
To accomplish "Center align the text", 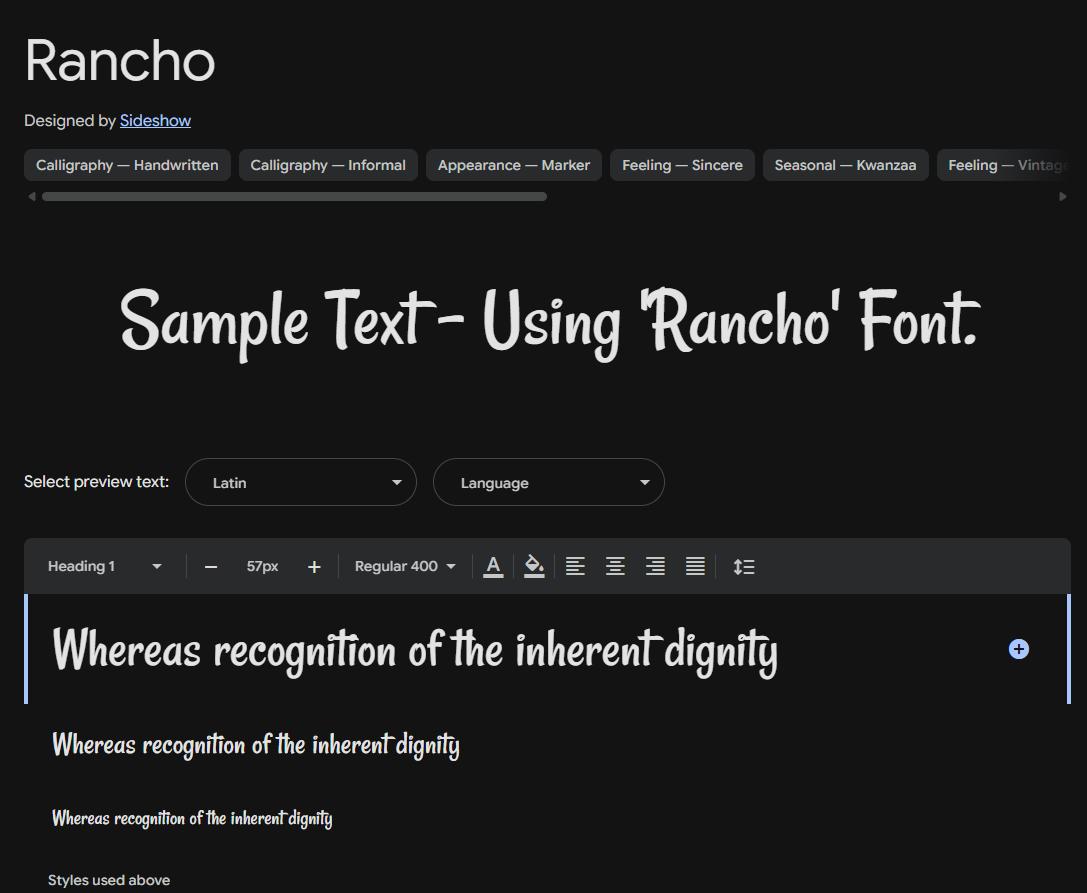I will 616,566.
